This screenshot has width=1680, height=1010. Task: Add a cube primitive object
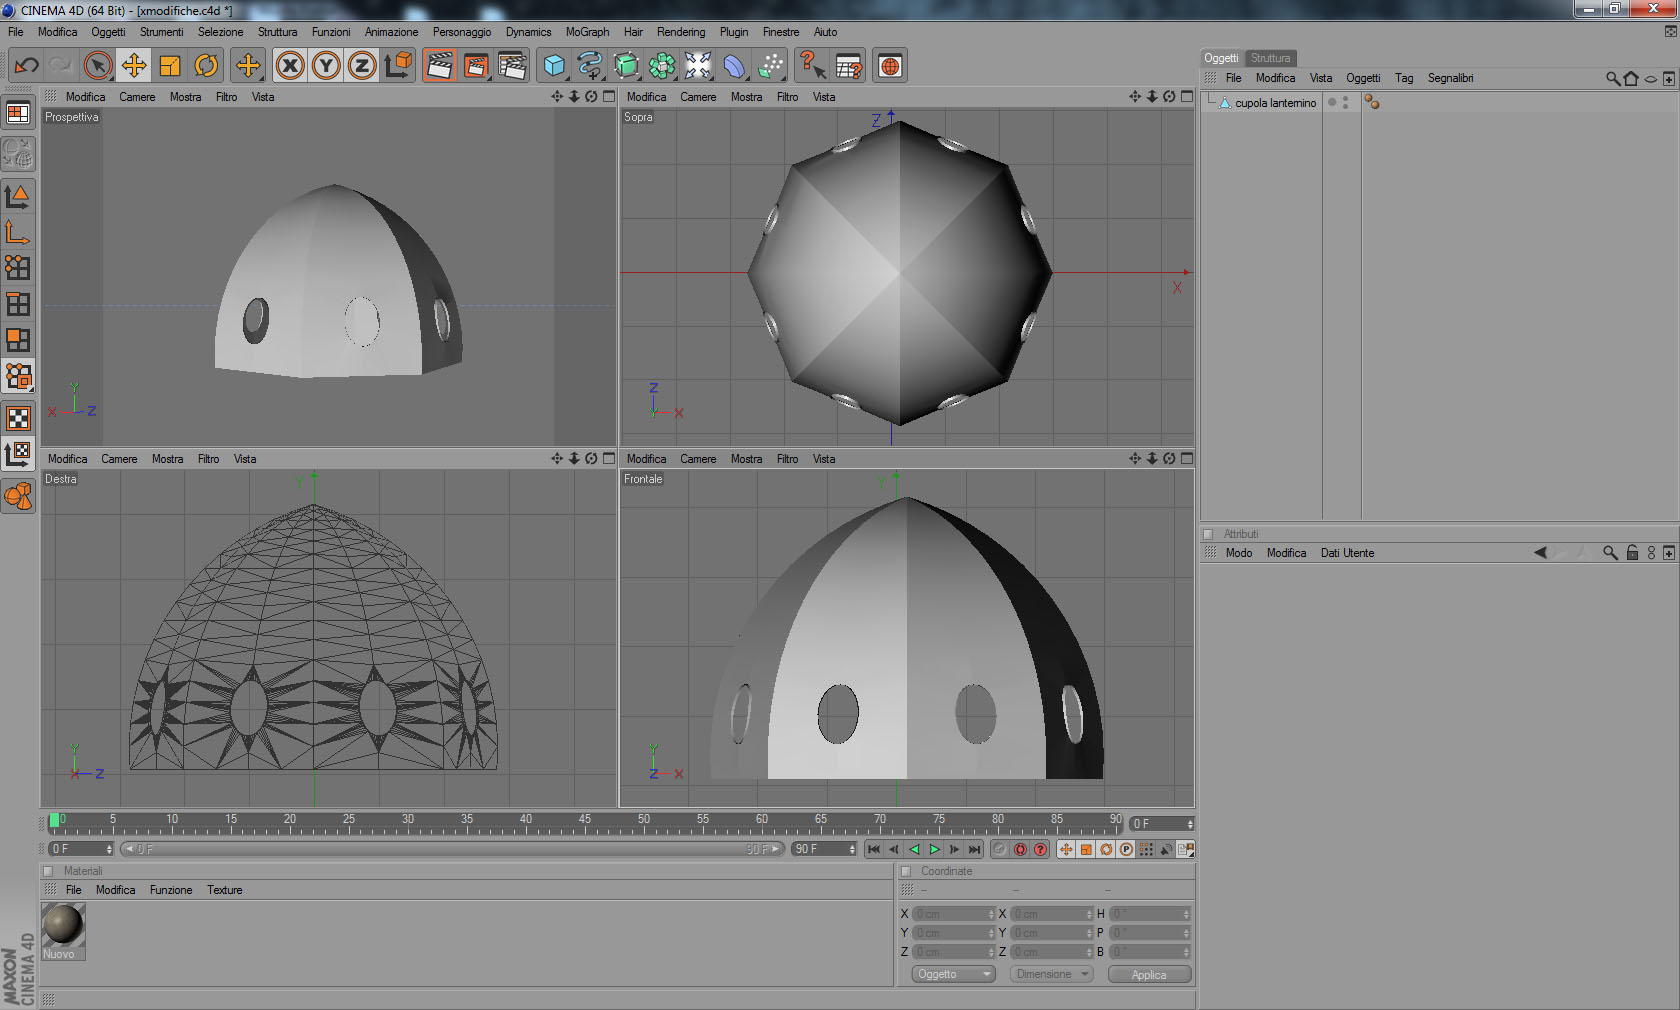click(553, 66)
